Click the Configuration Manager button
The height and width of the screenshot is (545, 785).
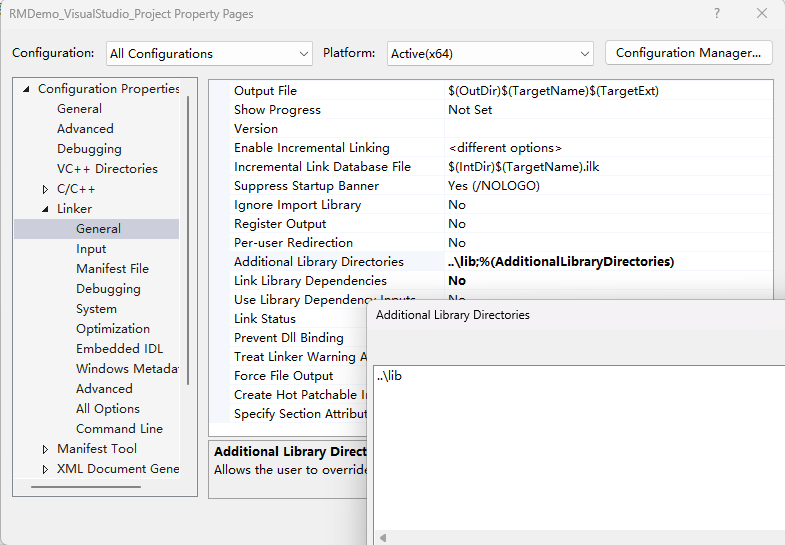click(x=688, y=53)
